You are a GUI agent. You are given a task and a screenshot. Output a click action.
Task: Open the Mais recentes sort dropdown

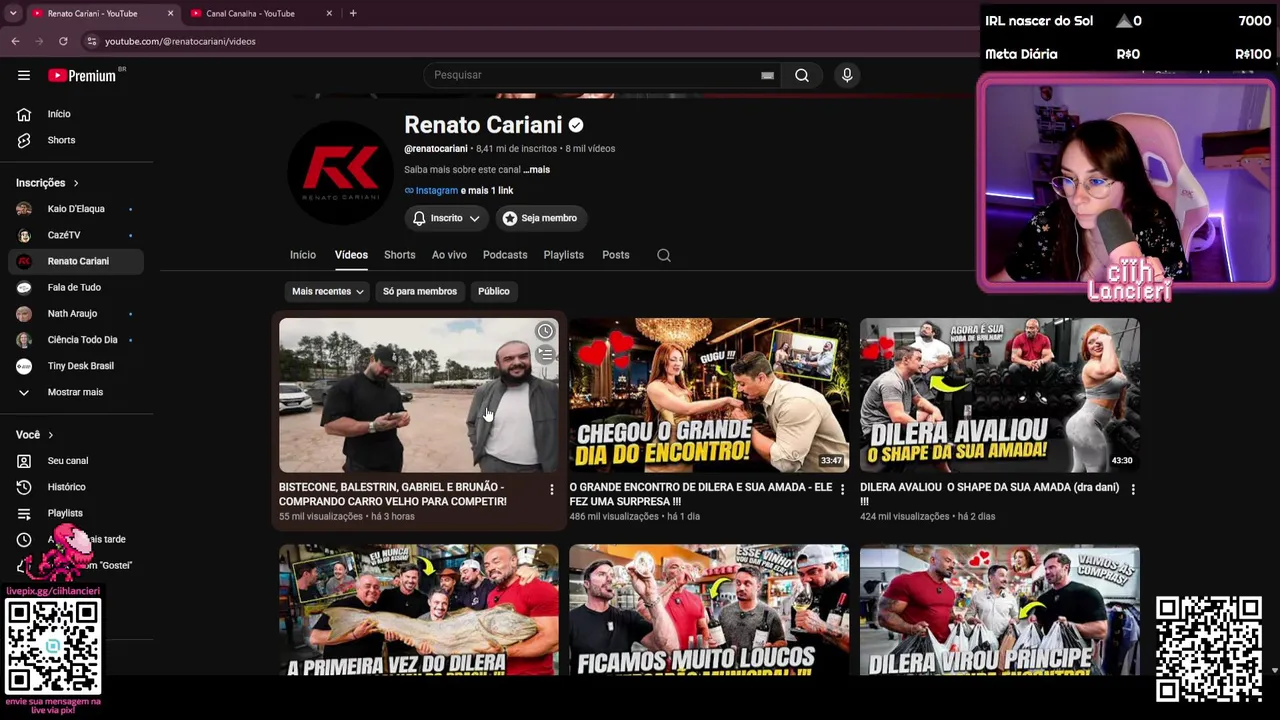(x=327, y=291)
